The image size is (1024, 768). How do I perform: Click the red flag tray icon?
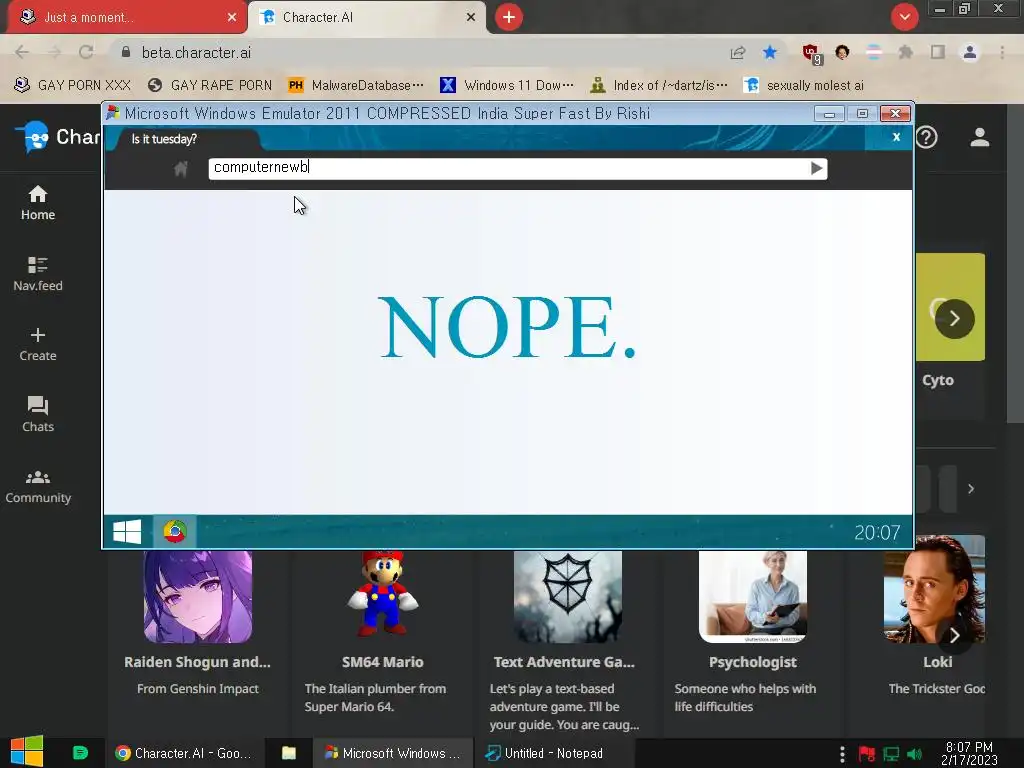(x=867, y=754)
